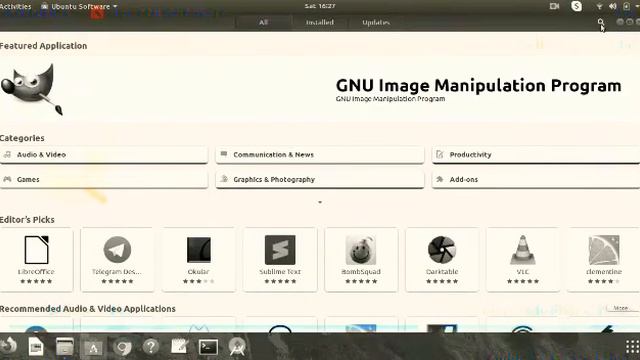Expand more categories with the small arrow
The width and height of the screenshot is (640, 360).
pyautogui.click(x=320, y=202)
